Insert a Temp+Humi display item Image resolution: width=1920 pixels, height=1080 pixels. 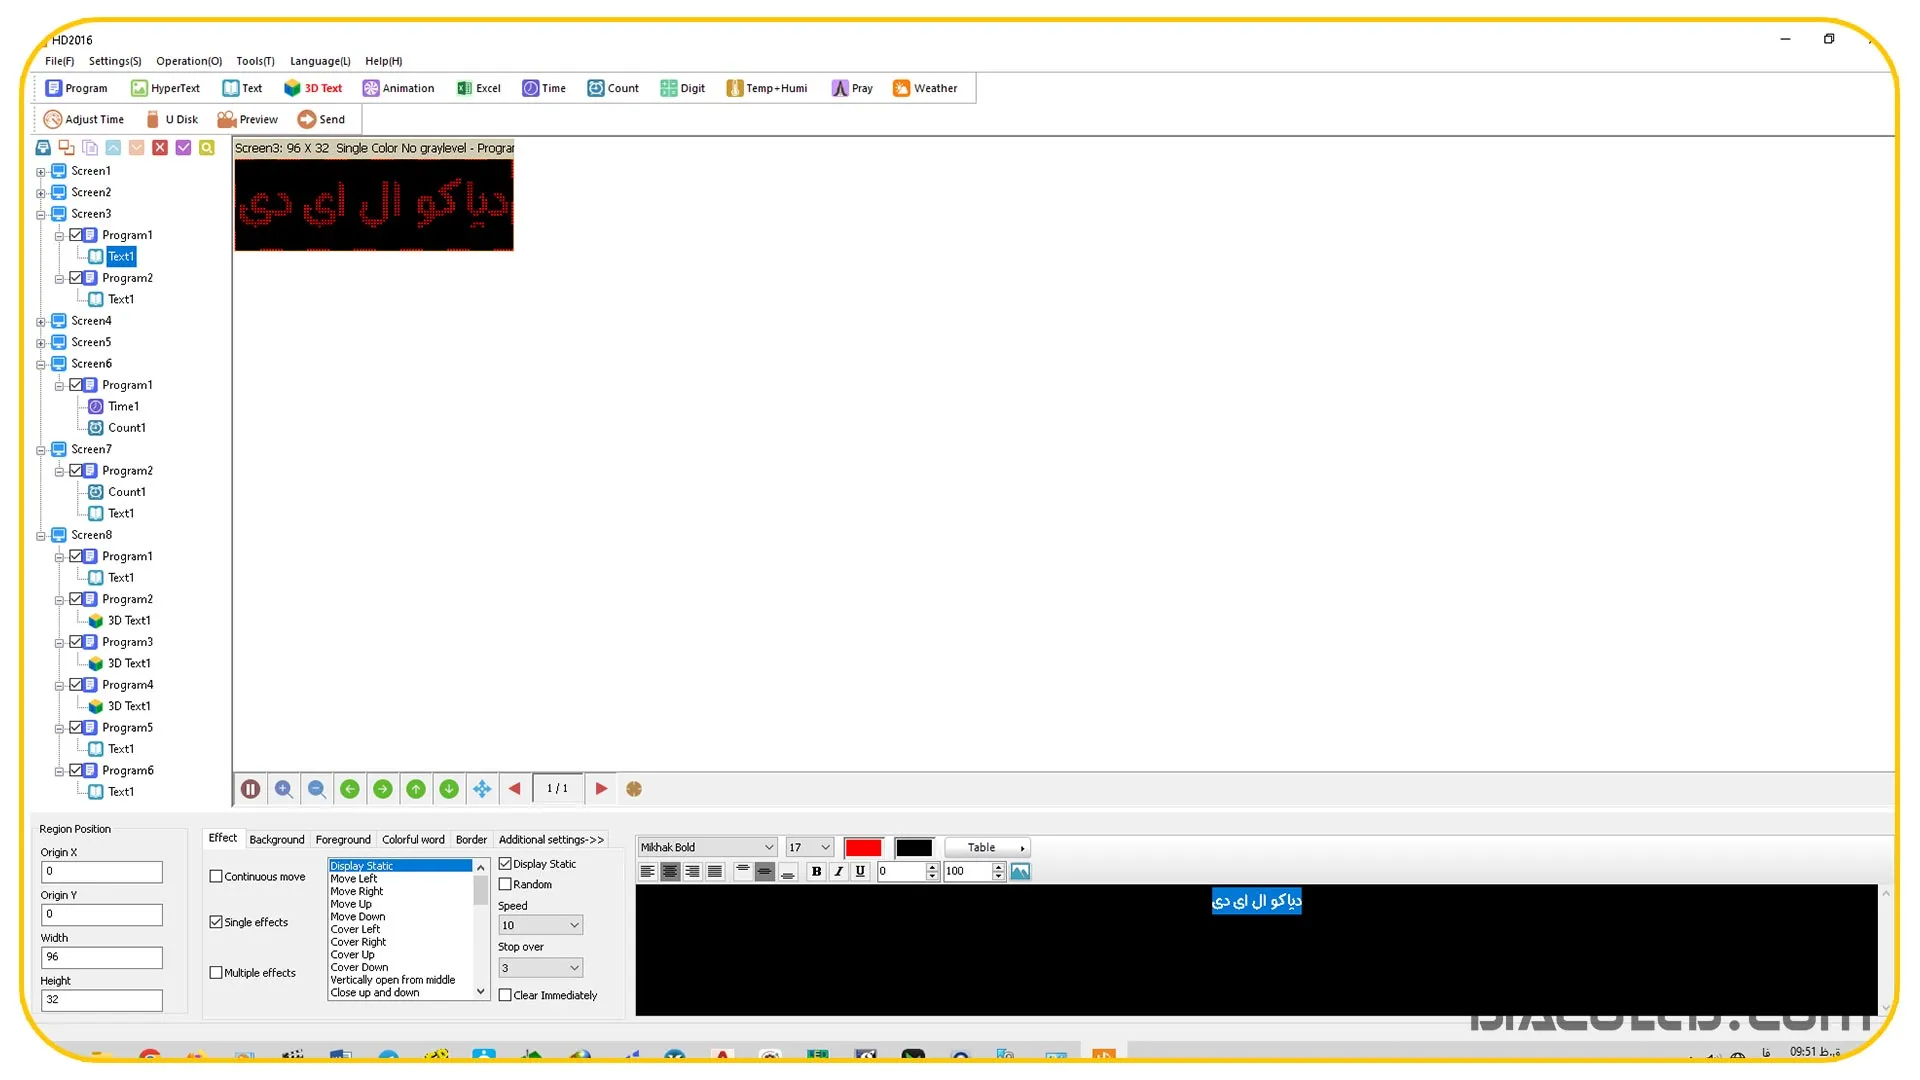[766, 88]
